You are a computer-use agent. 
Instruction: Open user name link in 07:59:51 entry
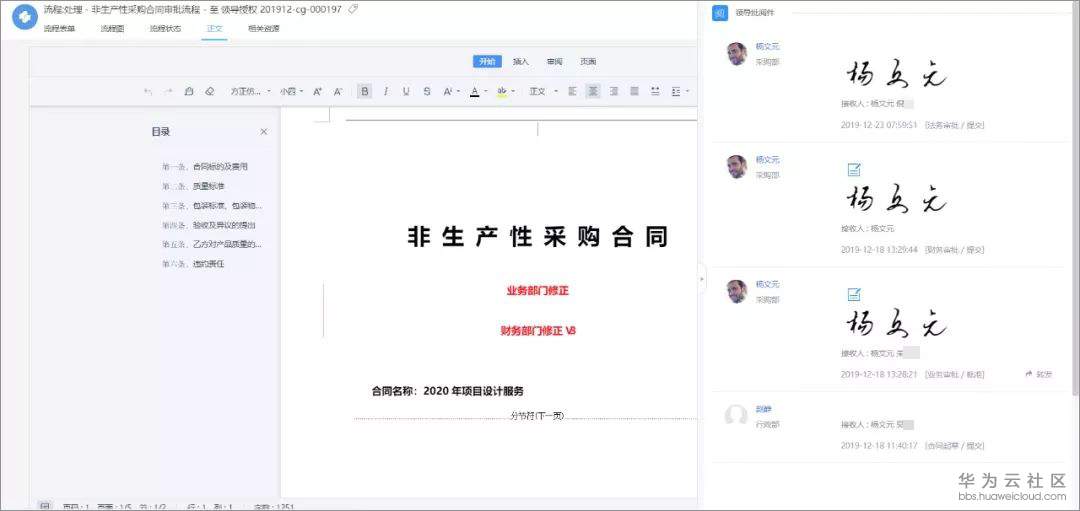(767, 46)
